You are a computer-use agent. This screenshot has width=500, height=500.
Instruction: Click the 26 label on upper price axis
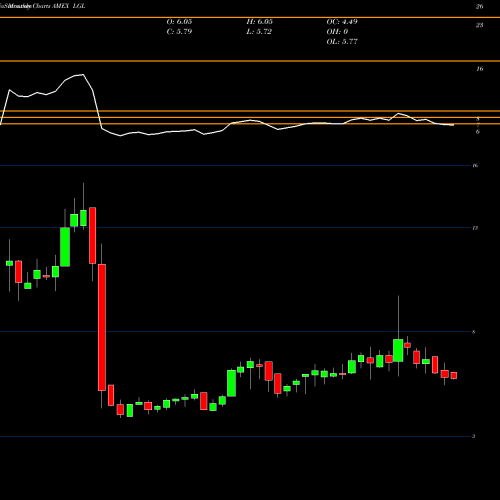click(x=479, y=6)
